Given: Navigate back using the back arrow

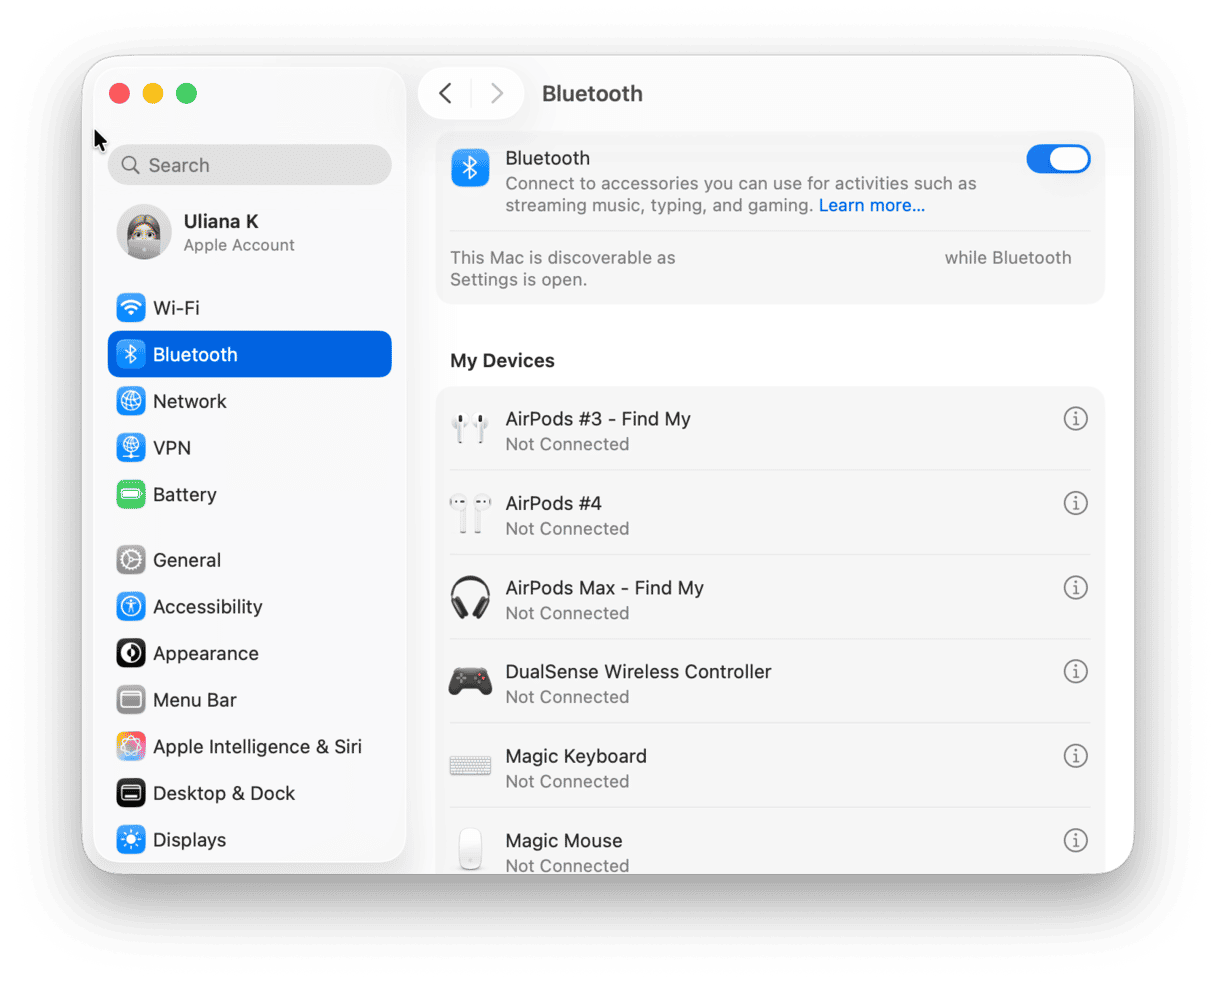Looking at the screenshot, I should 445,92.
